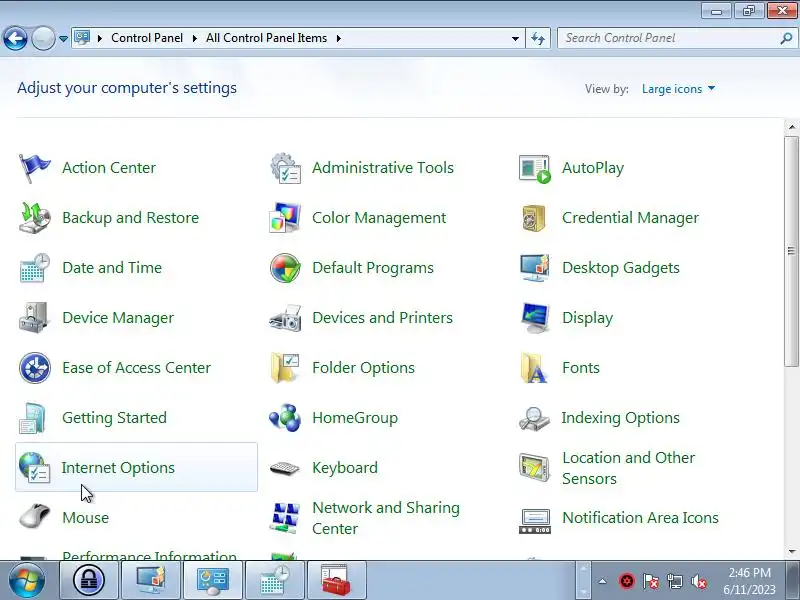Viewport: 800px width, 600px height.
Task: Open the Network and Sharing Center link
Action: (x=386, y=518)
